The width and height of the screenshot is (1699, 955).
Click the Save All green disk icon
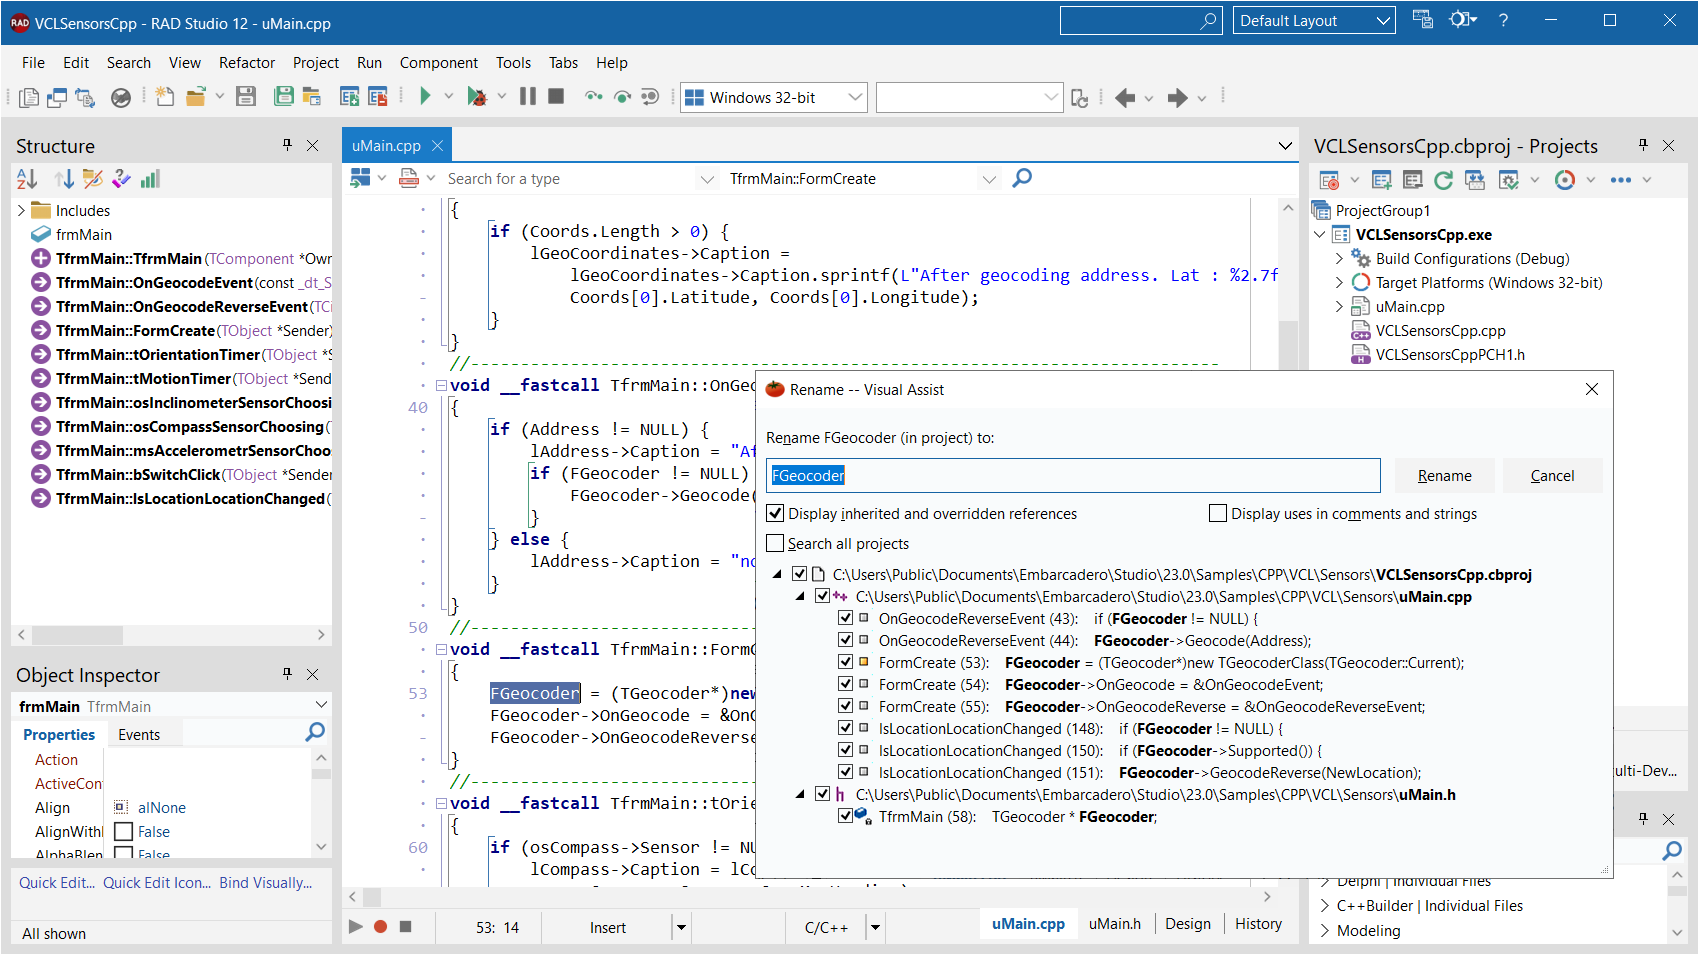point(284,97)
